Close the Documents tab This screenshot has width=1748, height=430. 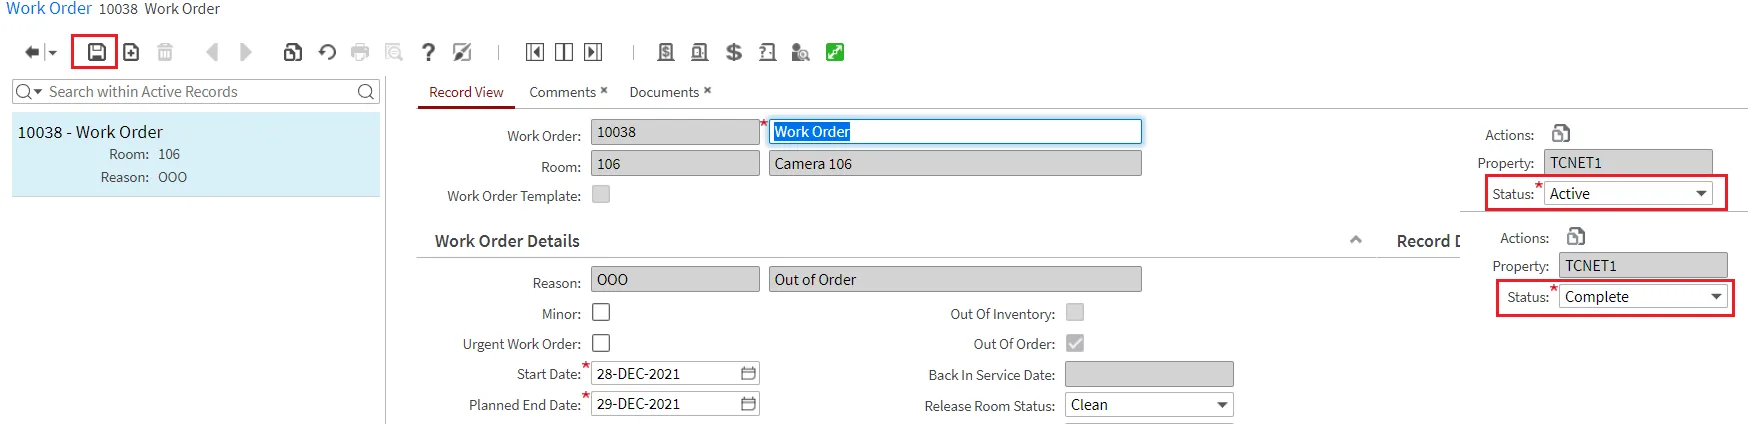pos(707,90)
